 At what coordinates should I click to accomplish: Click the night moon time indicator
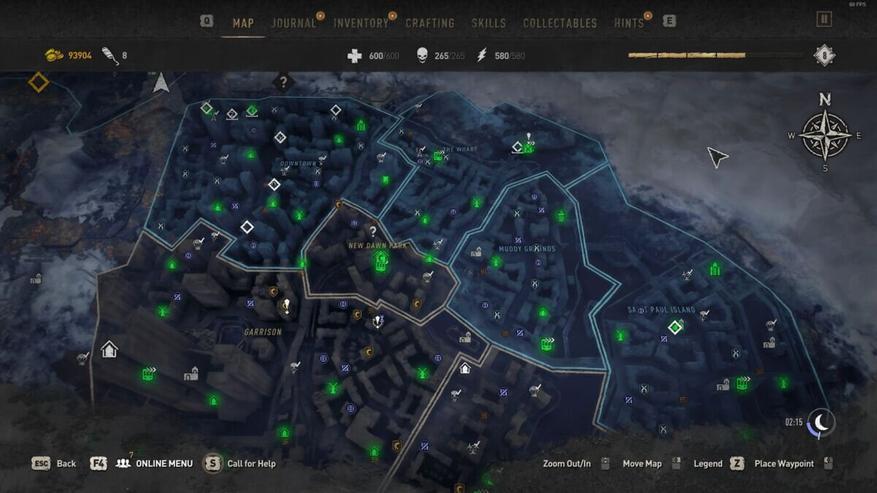tap(821, 423)
